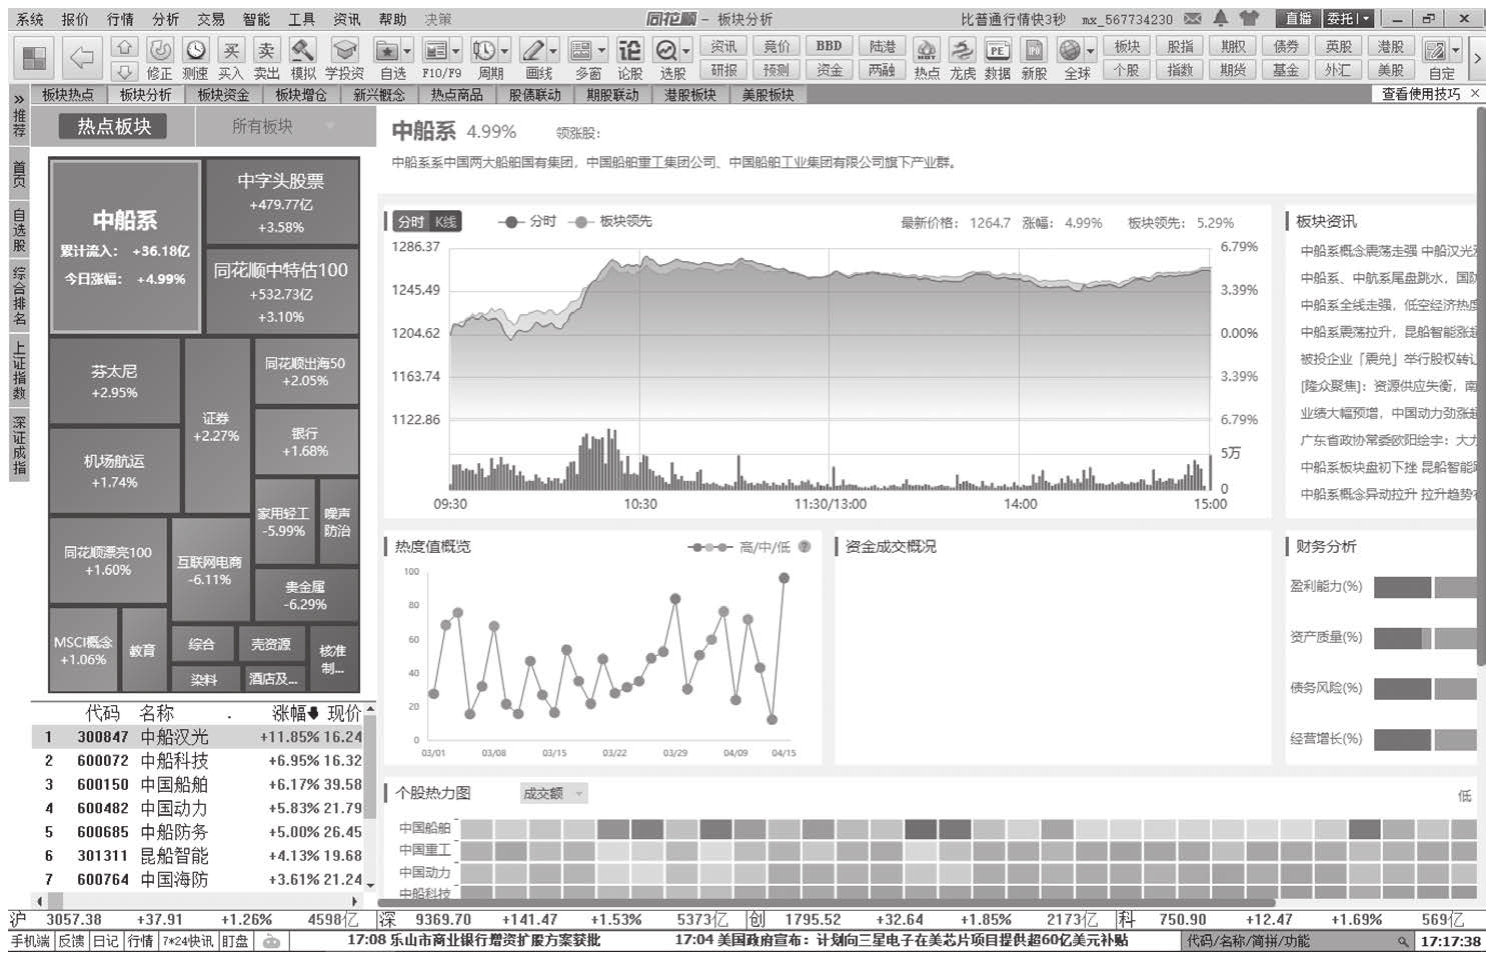Switch chart to K线 view
Image resolution: width=1489 pixels, height=956 pixels.
446,222
